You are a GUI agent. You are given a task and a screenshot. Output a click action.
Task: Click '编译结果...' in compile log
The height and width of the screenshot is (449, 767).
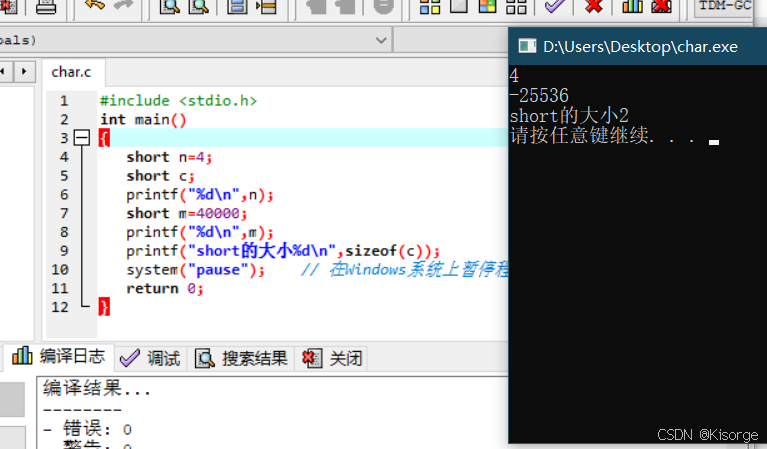97,388
